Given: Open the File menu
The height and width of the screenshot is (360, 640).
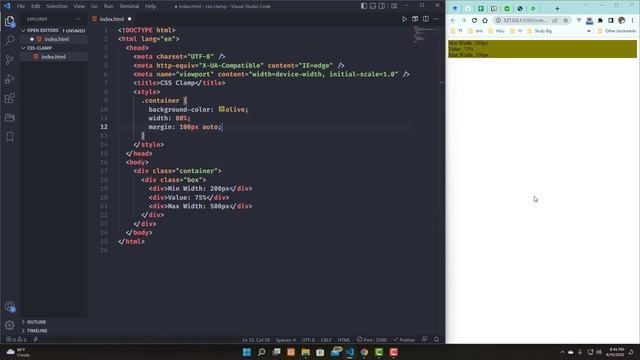Looking at the screenshot, I should [x=21, y=6].
